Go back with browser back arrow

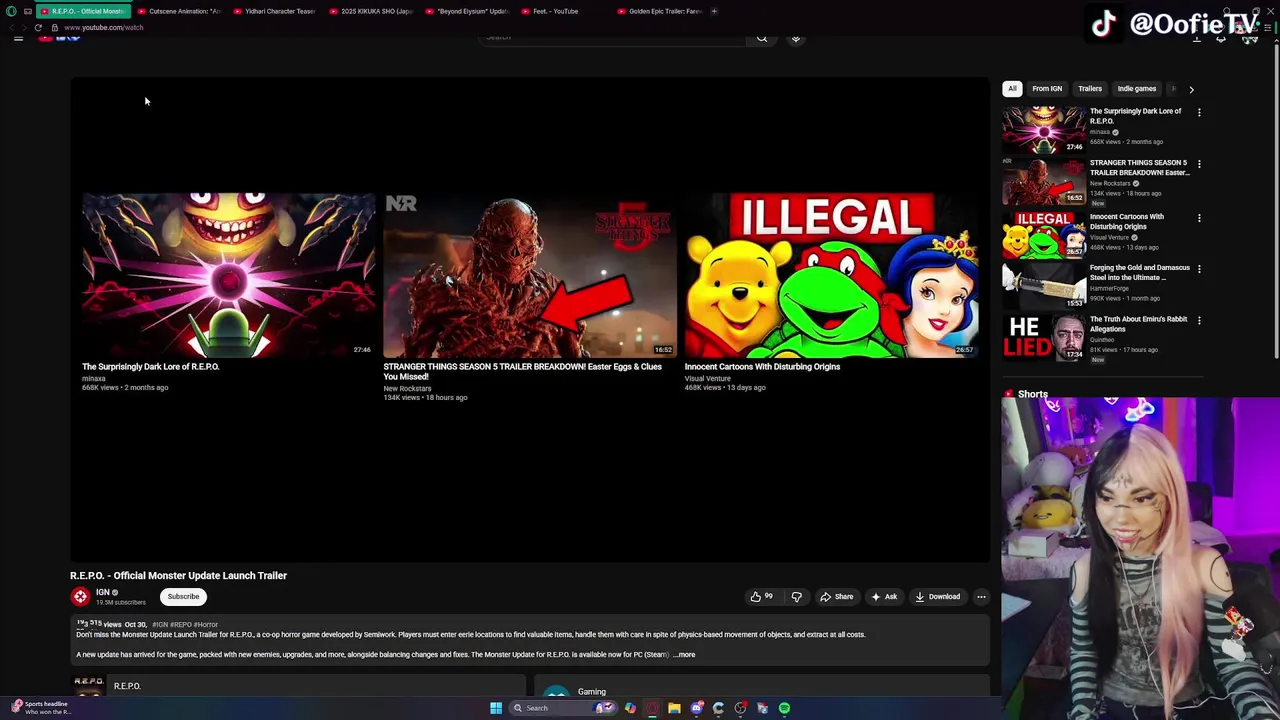12,27
